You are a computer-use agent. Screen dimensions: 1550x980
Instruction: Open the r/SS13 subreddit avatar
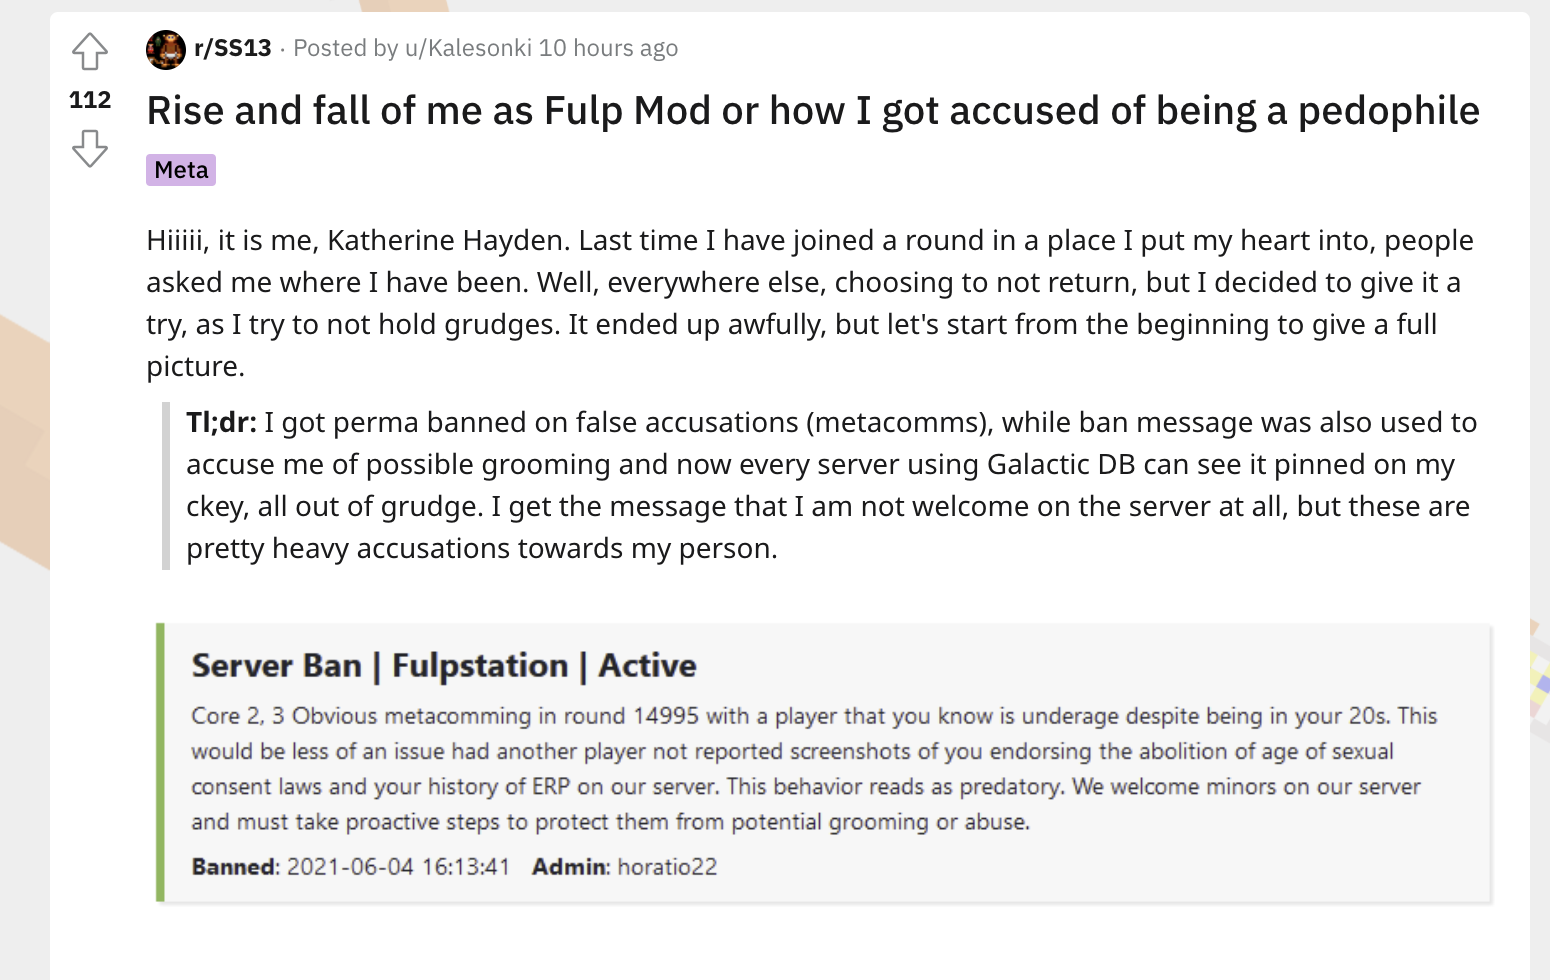[x=166, y=49]
